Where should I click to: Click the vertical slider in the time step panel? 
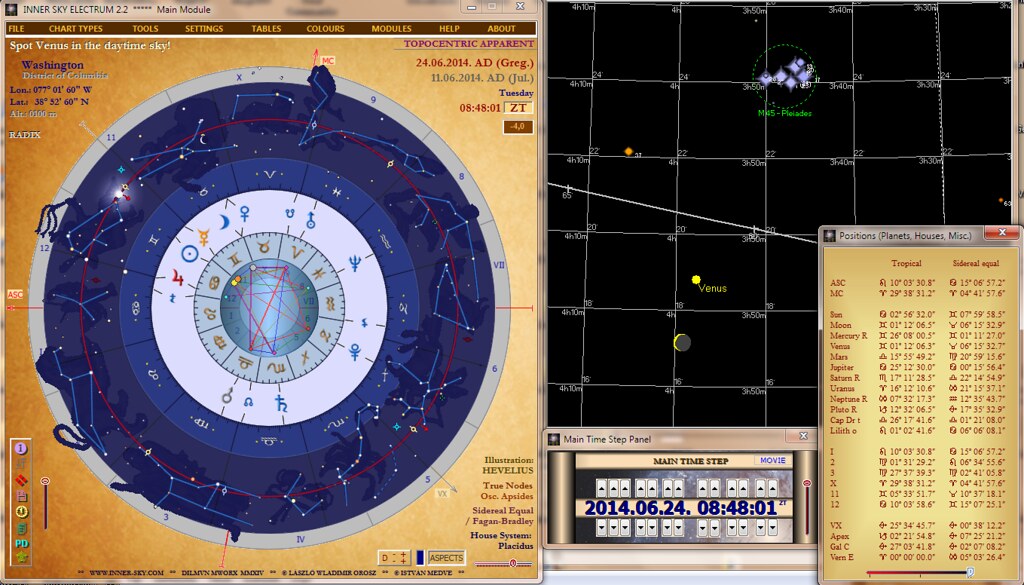[807, 507]
